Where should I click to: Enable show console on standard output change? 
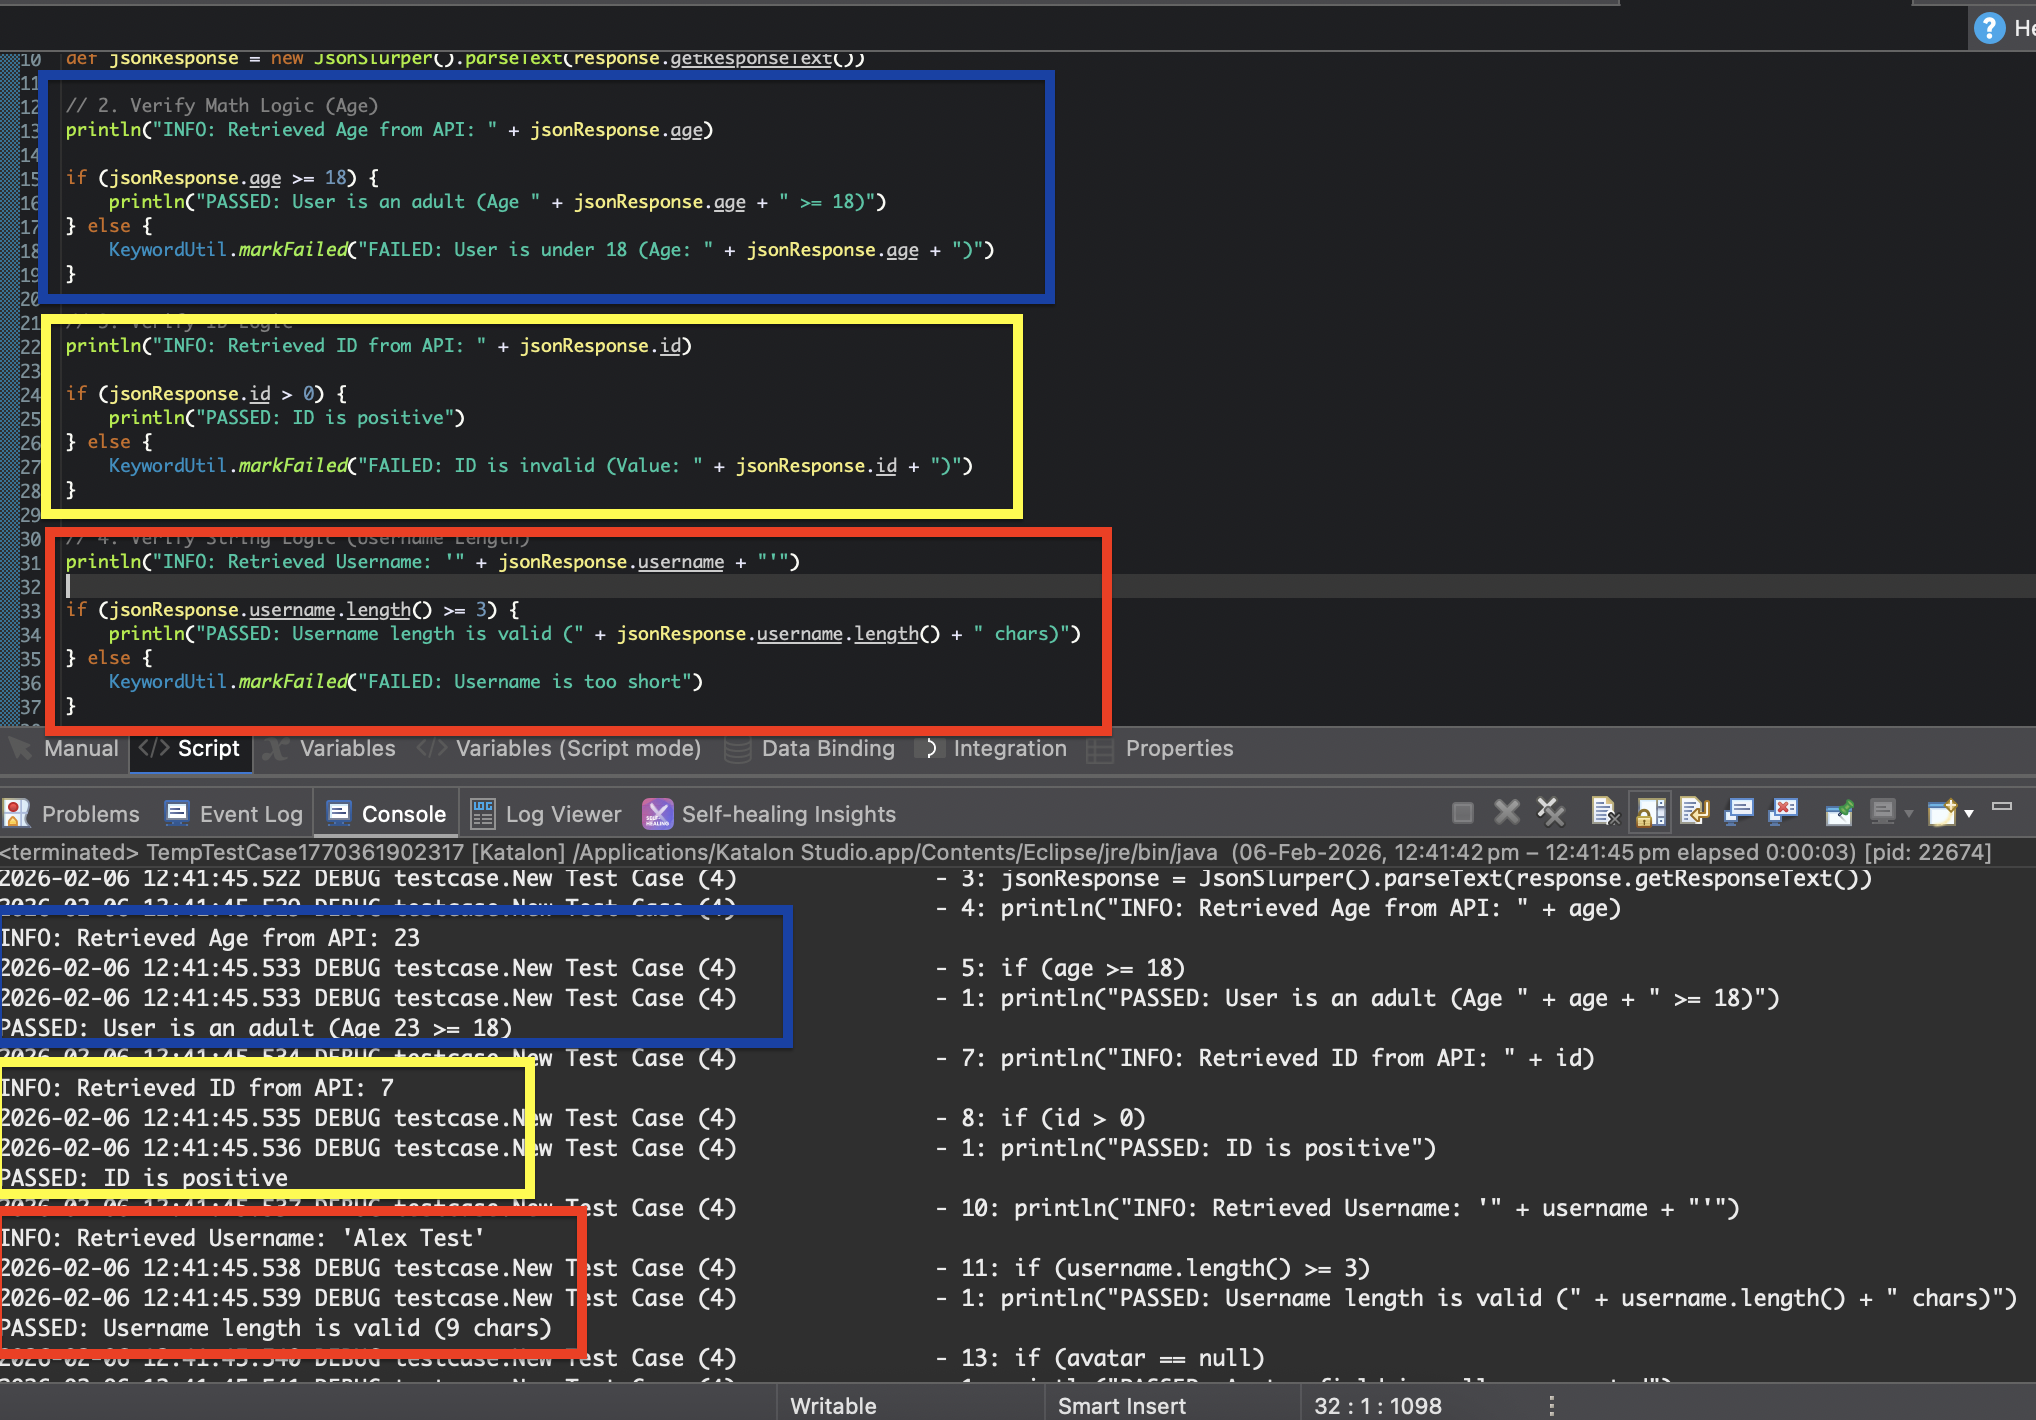[1740, 812]
